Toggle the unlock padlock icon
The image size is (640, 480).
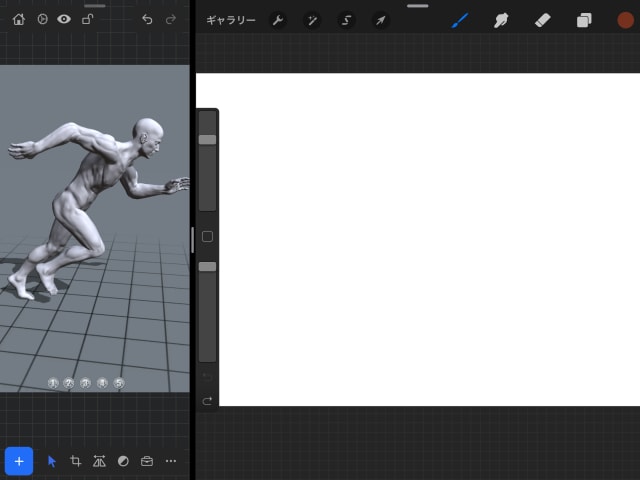(x=87, y=19)
